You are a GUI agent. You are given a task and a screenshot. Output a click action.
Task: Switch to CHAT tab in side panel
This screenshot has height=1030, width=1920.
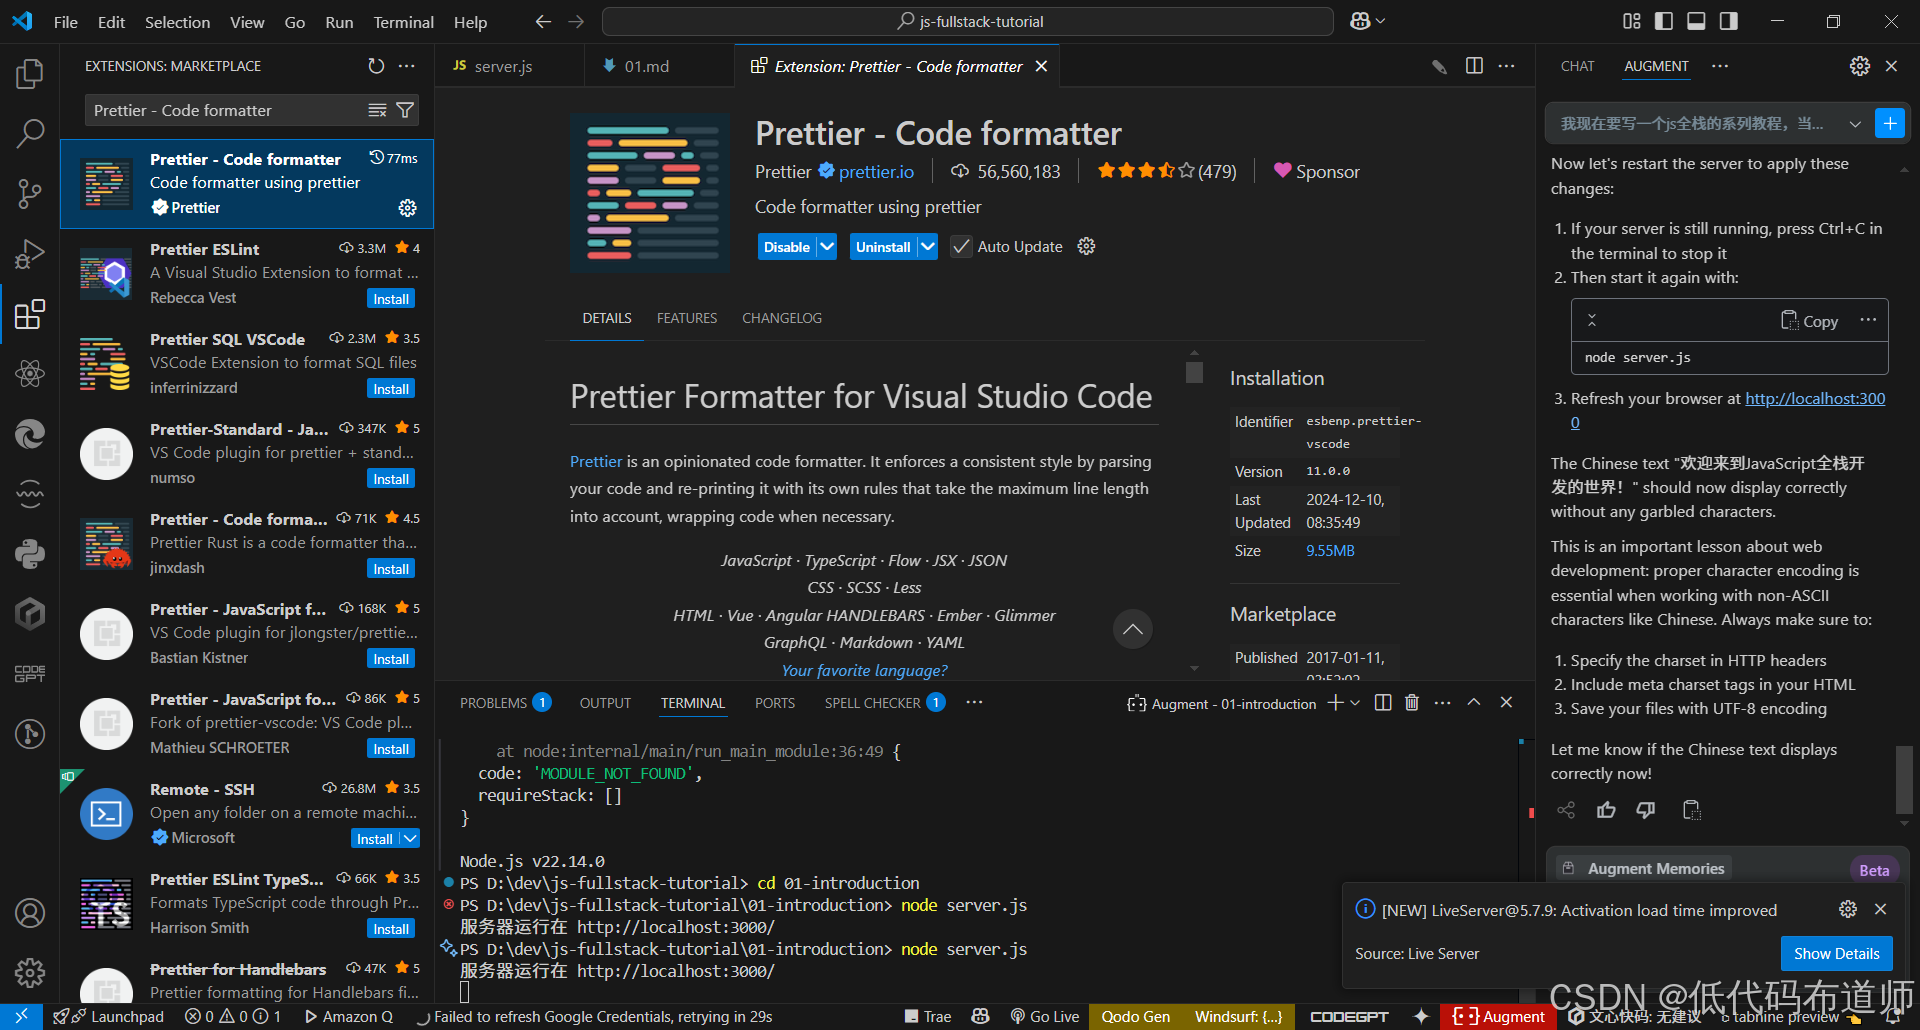coord(1577,66)
